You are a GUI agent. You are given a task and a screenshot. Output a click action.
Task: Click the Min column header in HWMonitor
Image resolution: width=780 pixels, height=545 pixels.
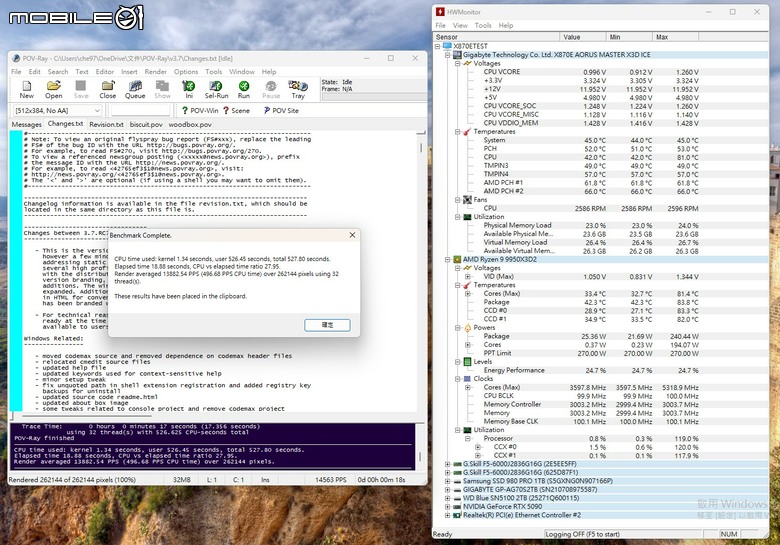point(629,37)
